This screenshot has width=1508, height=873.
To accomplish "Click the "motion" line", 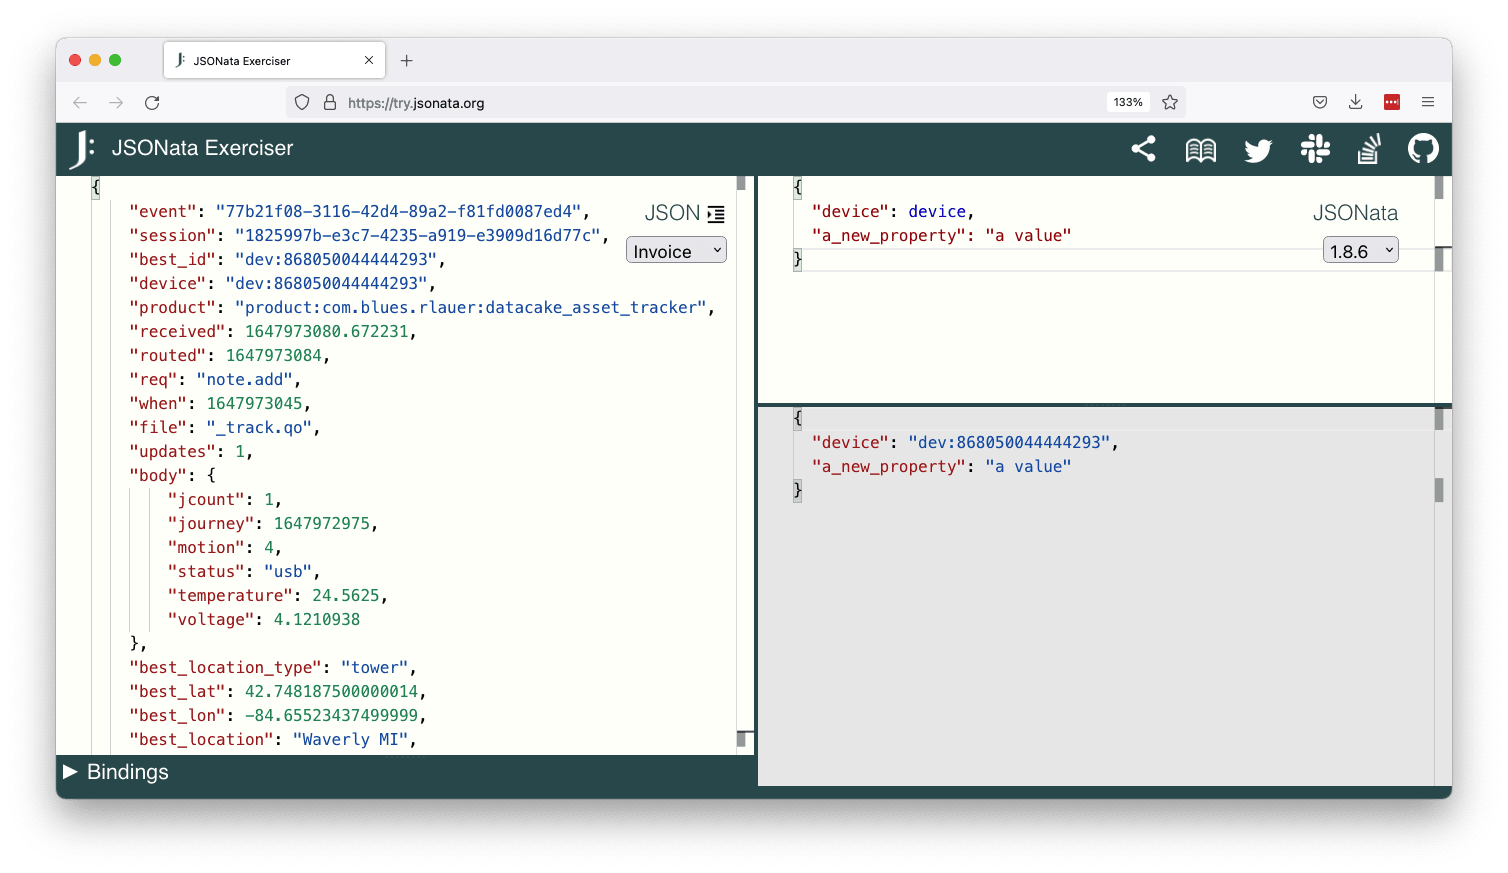I will (225, 547).
